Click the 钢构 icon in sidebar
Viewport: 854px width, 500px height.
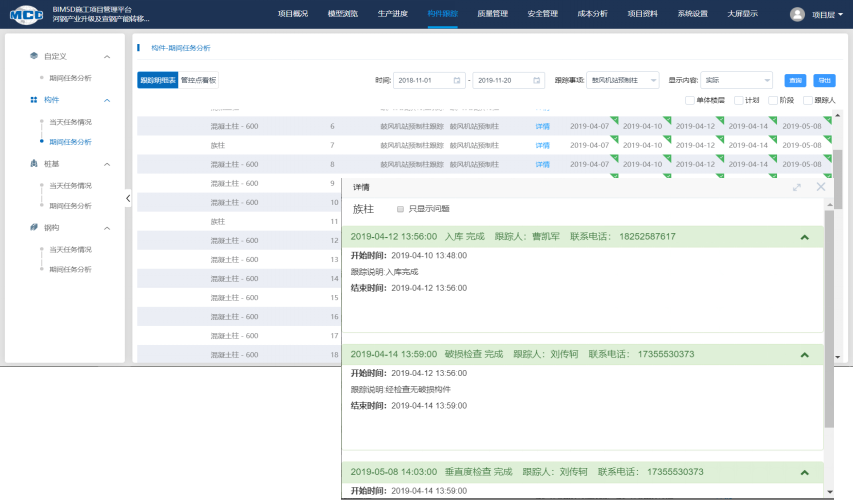tap(34, 228)
